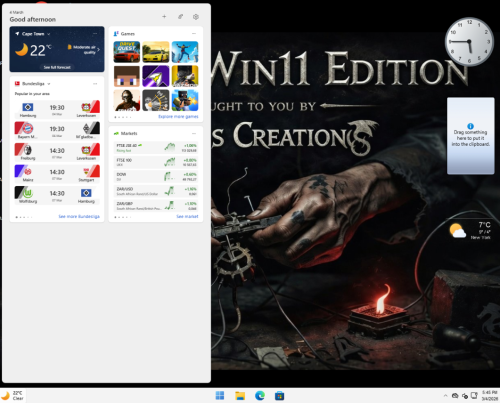The image size is (500, 403).
Task: Select the FTSE 100 market row
Action: 156,162
